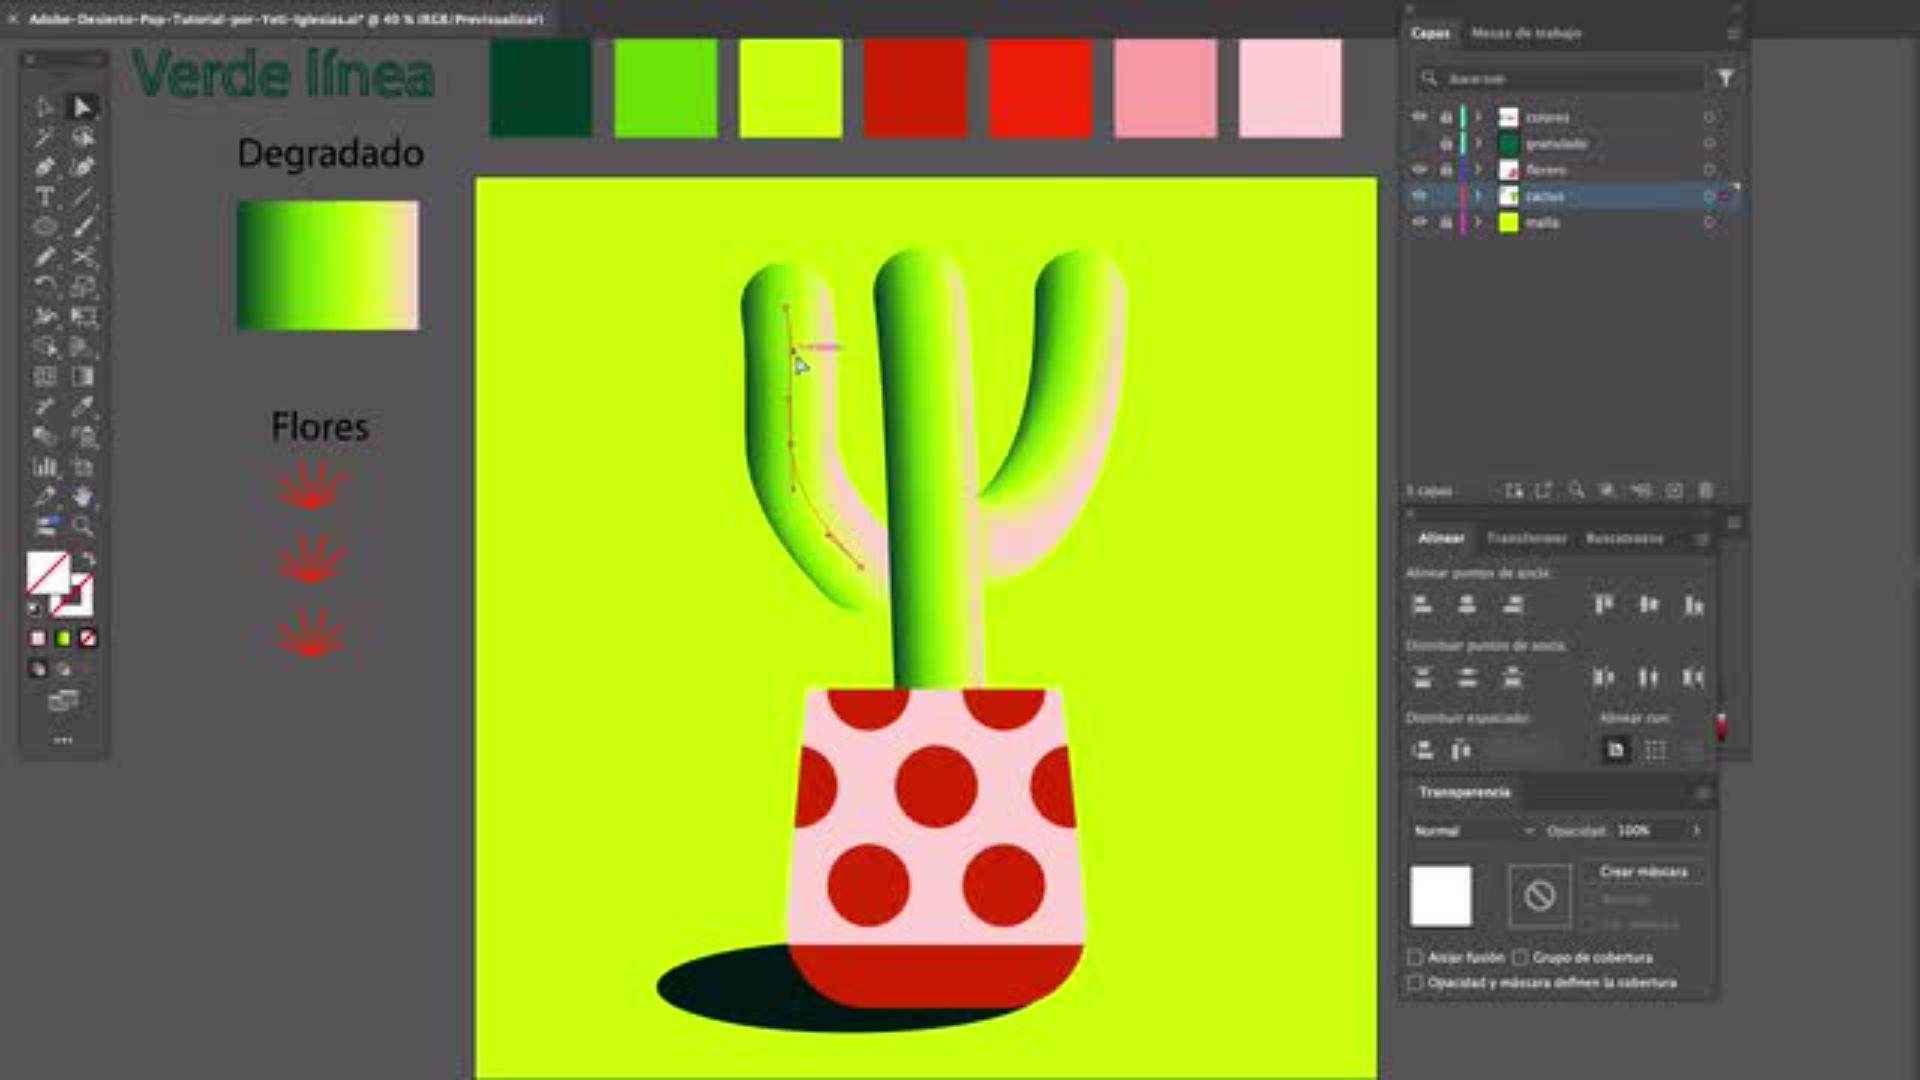Viewport: 1920px width, 1080px height.
Task: Click the layers filter funnel icon
Action: coord(1725,78)
